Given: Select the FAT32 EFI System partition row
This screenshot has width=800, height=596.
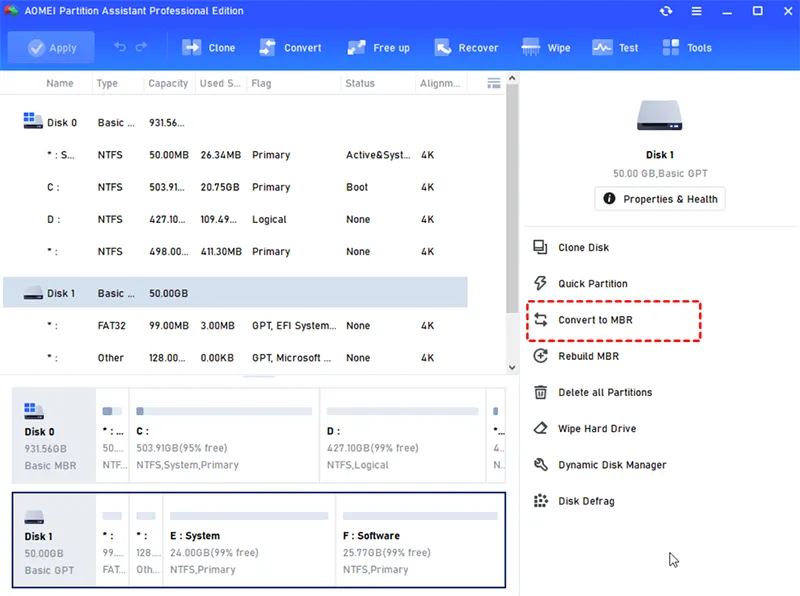Looking at the screenshot, I should click(x=235, y=326).
